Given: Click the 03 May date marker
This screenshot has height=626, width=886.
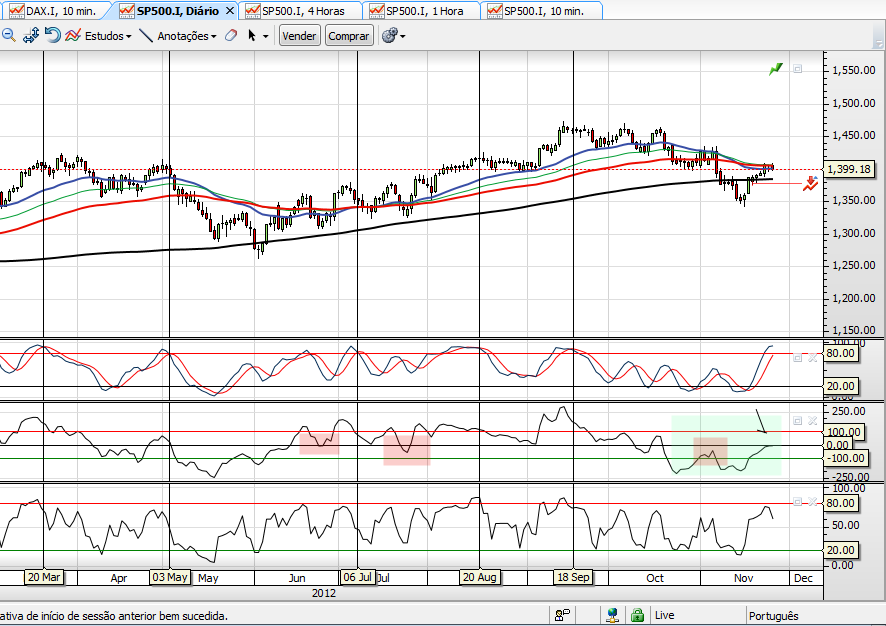Looking at the screenshot, I should [x=170, y=577].
